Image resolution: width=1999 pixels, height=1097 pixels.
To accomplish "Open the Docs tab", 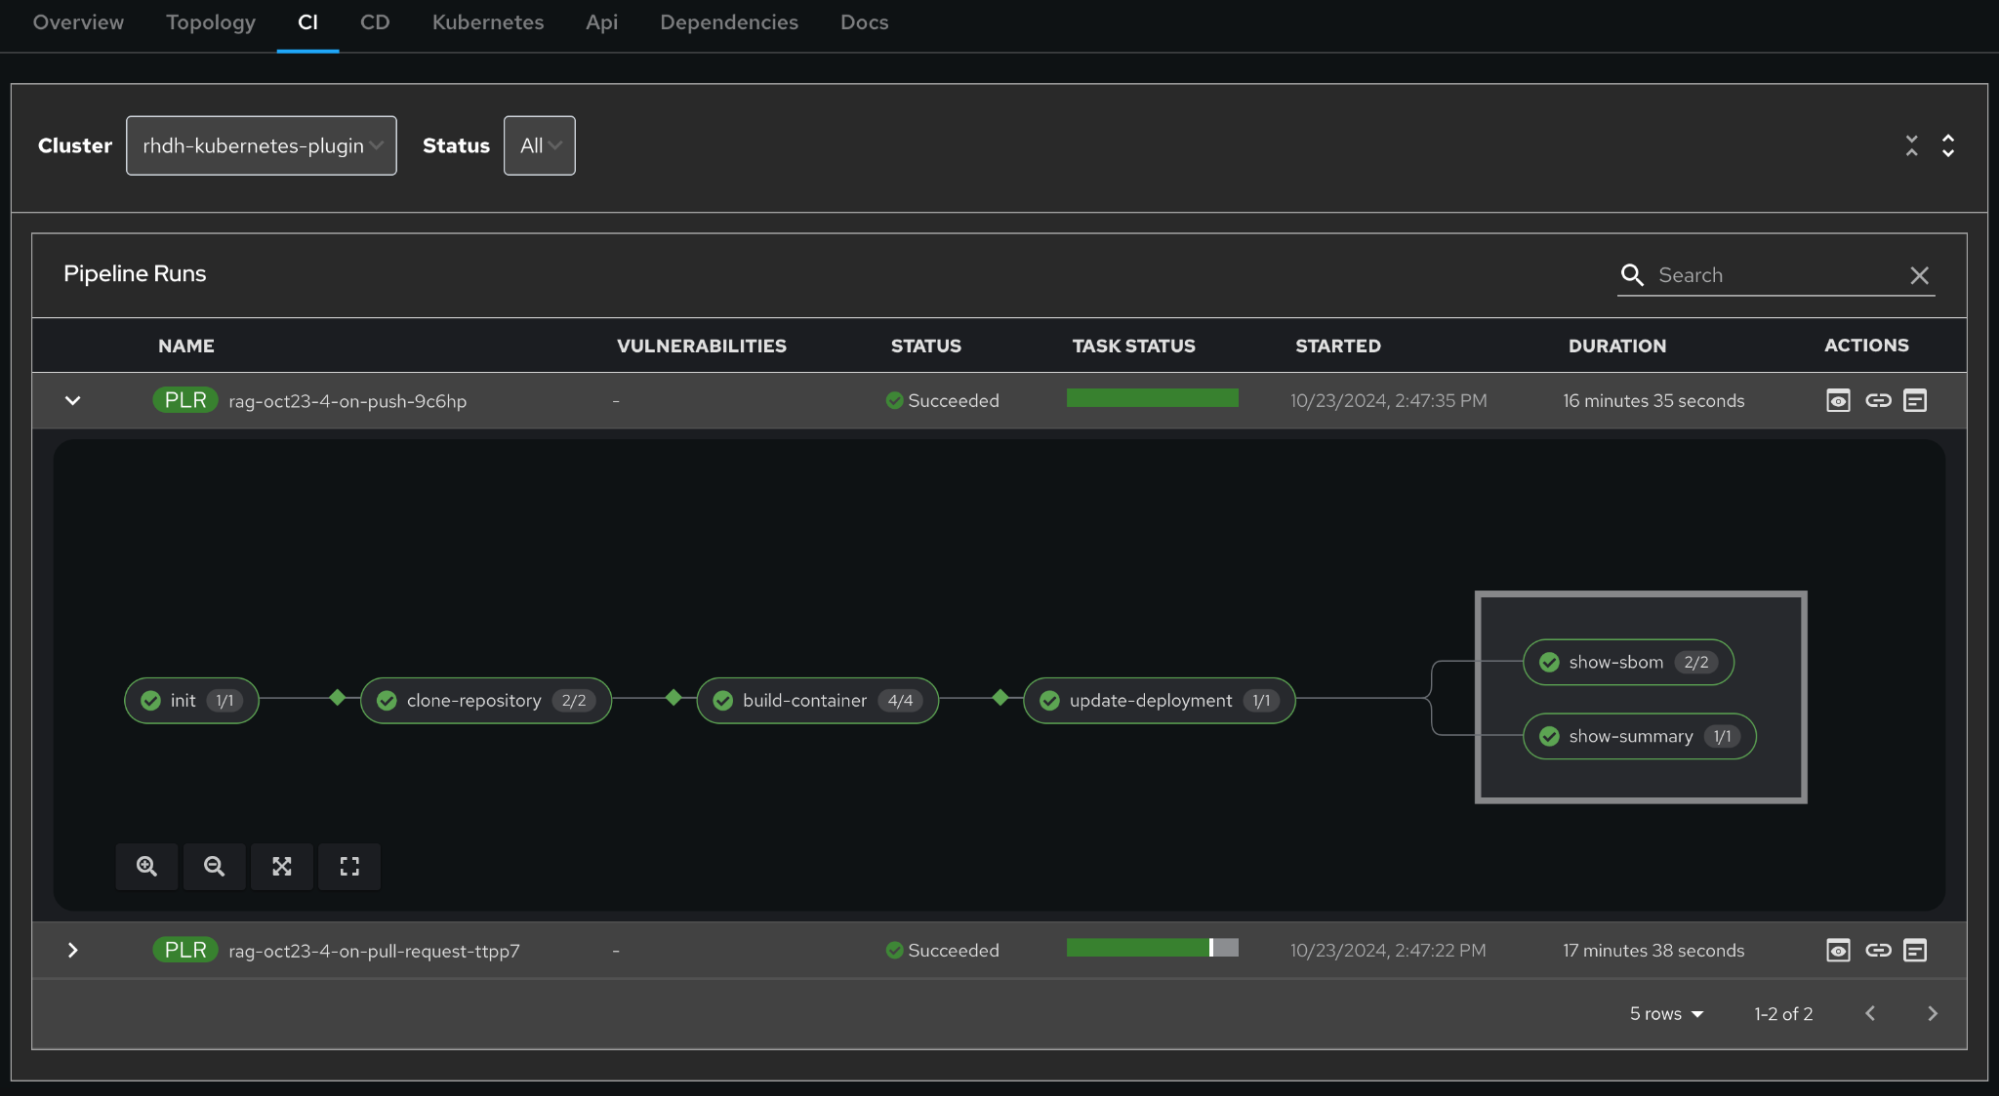I will pos(864,22).
